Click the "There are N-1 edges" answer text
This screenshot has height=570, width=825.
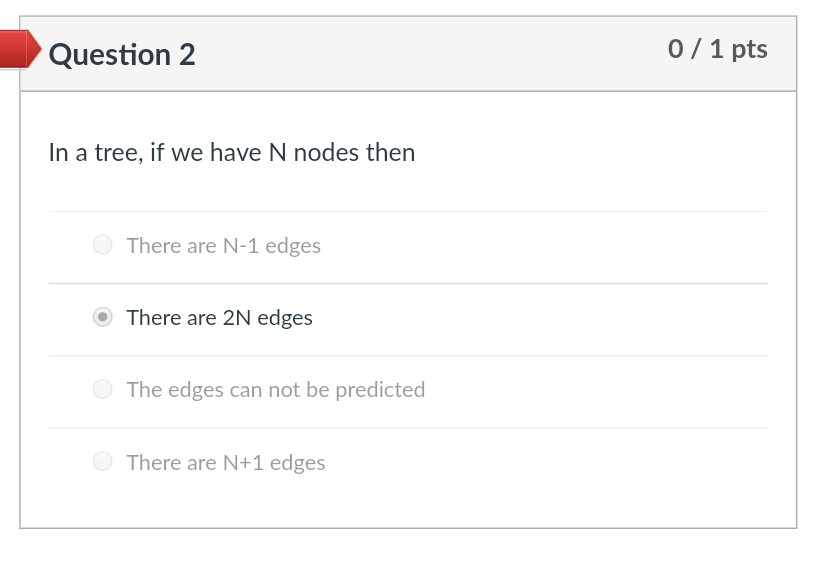(x=223, y=246)
